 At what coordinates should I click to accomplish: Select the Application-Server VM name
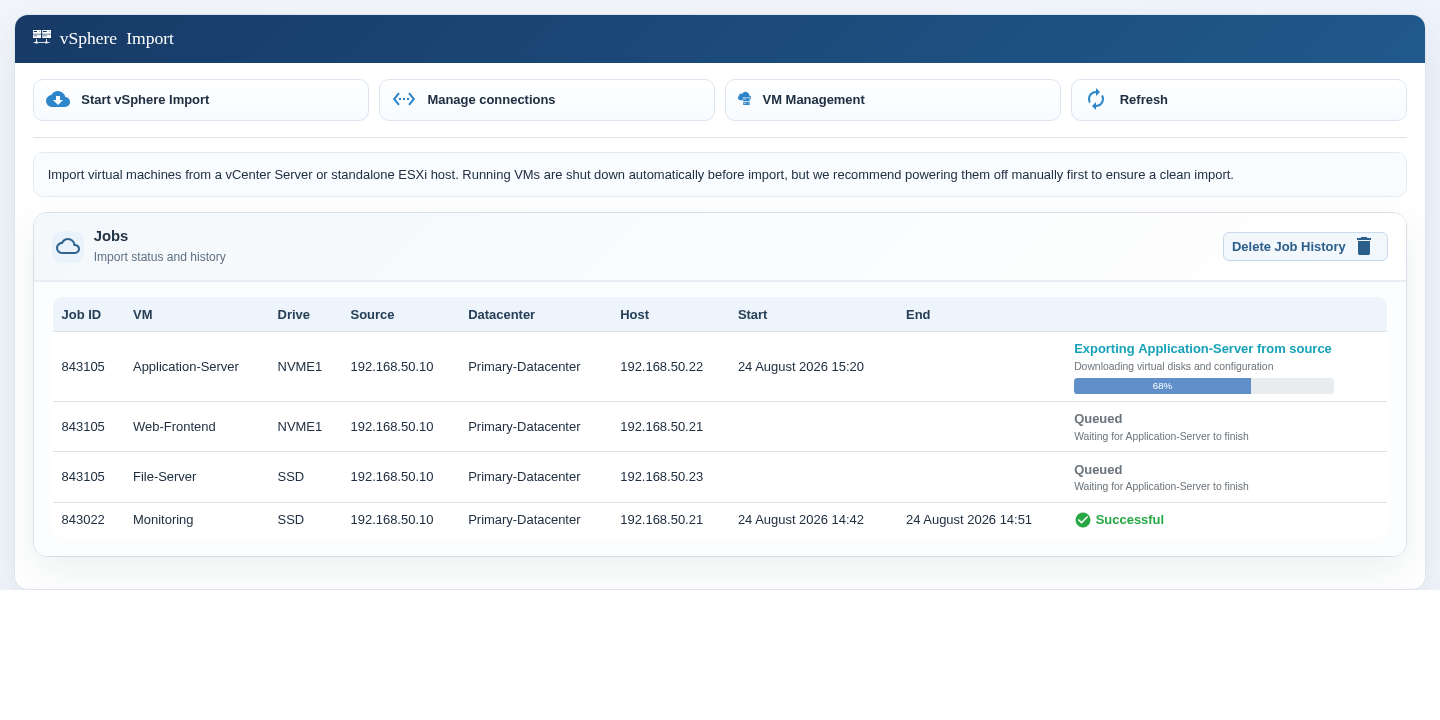186,366
